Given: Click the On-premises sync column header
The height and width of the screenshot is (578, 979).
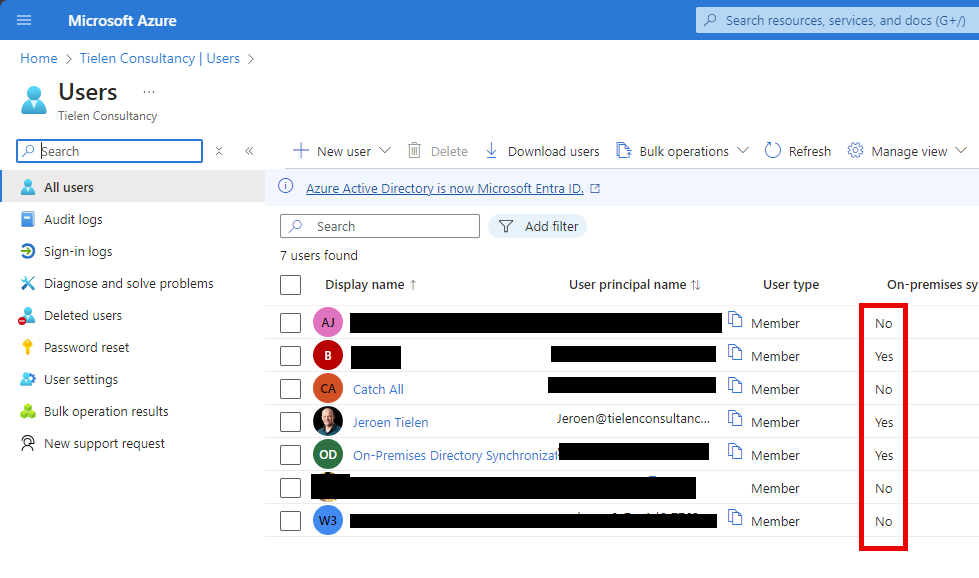Looking at the screenshot, I should [x=932, y=285].
